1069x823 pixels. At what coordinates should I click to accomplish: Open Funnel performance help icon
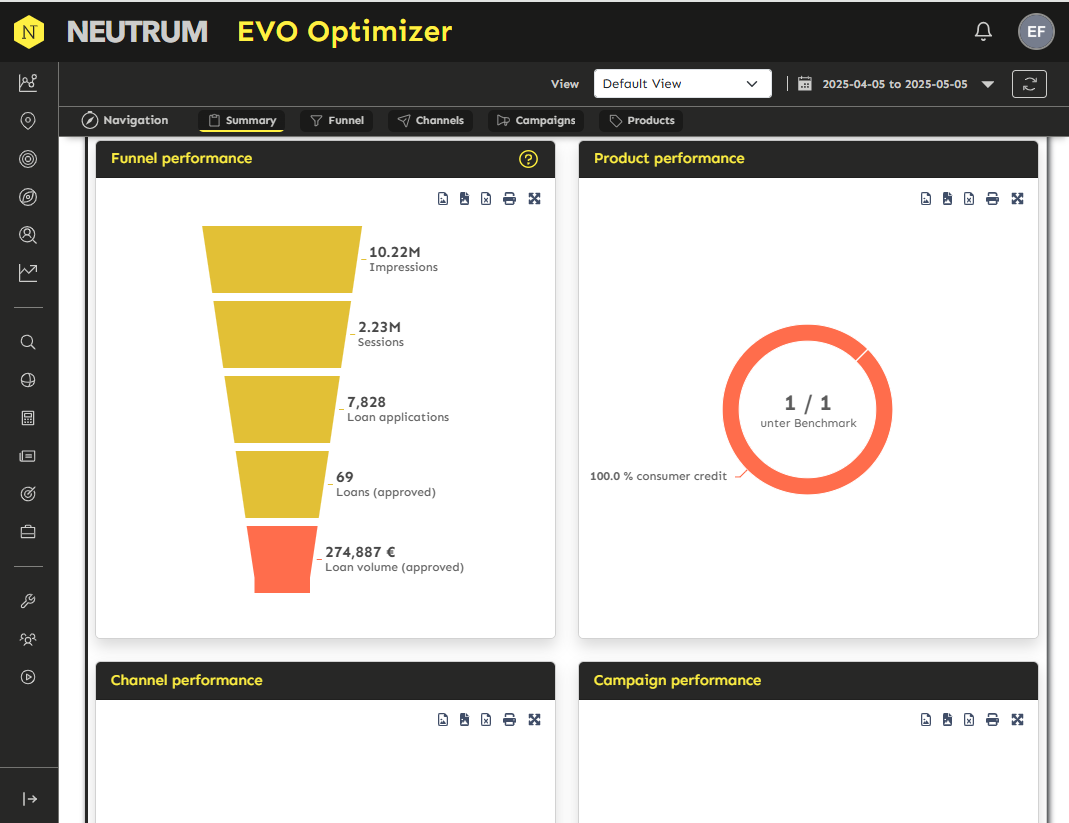(x=528, y=159)
